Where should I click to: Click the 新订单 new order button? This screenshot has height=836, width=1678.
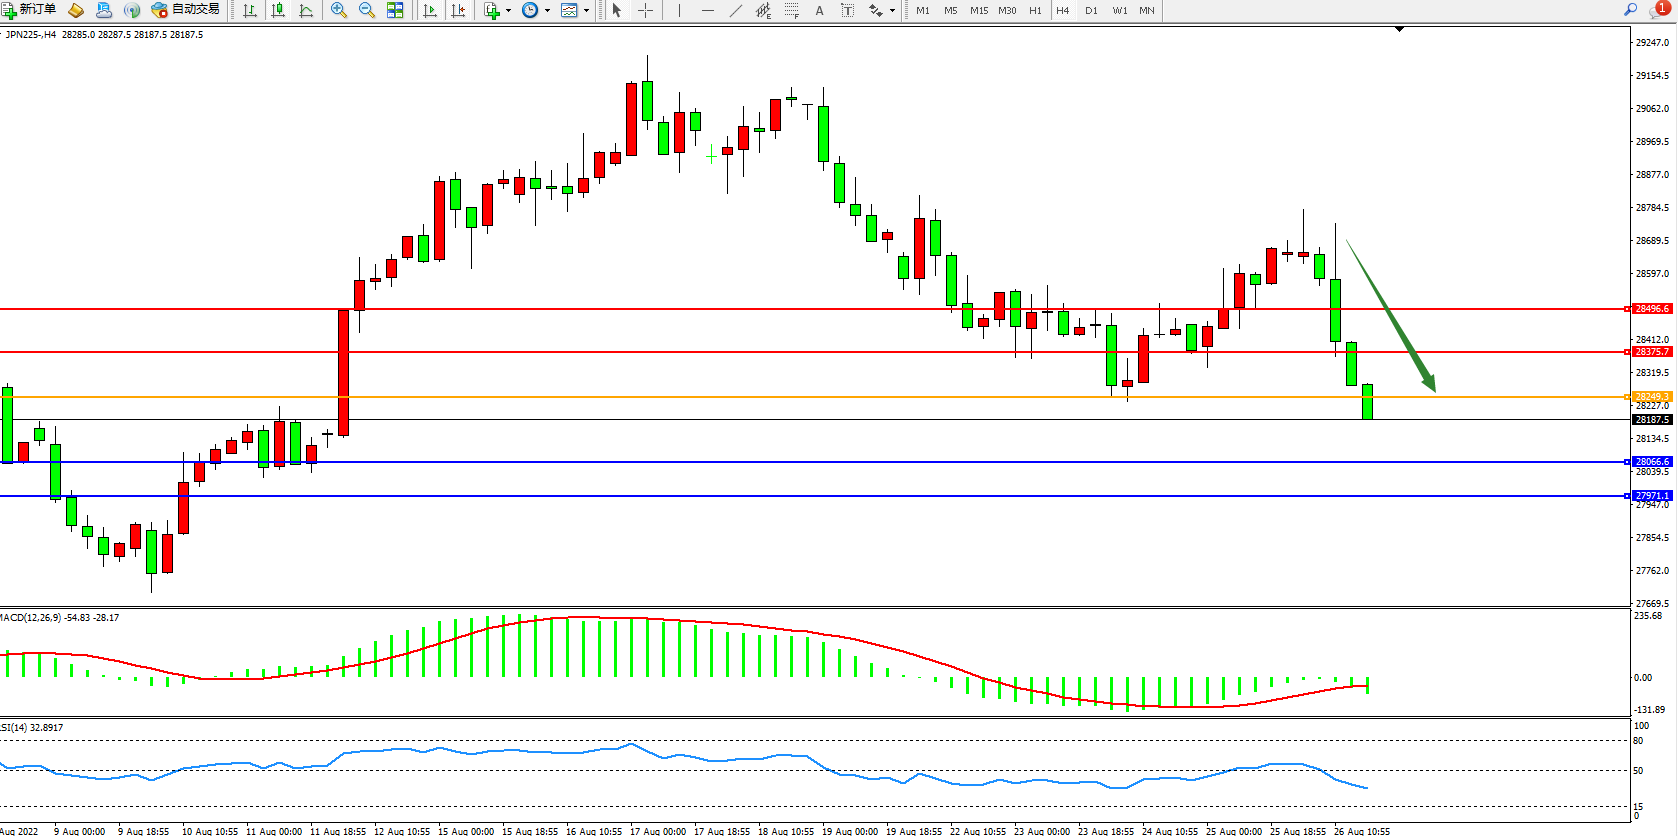click(29, 10)
